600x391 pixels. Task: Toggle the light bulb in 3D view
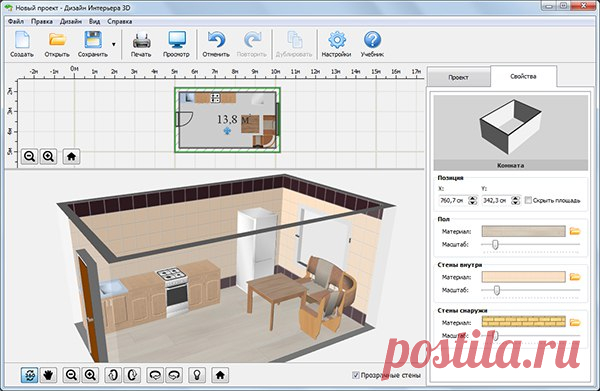click(x=197, y=375)
